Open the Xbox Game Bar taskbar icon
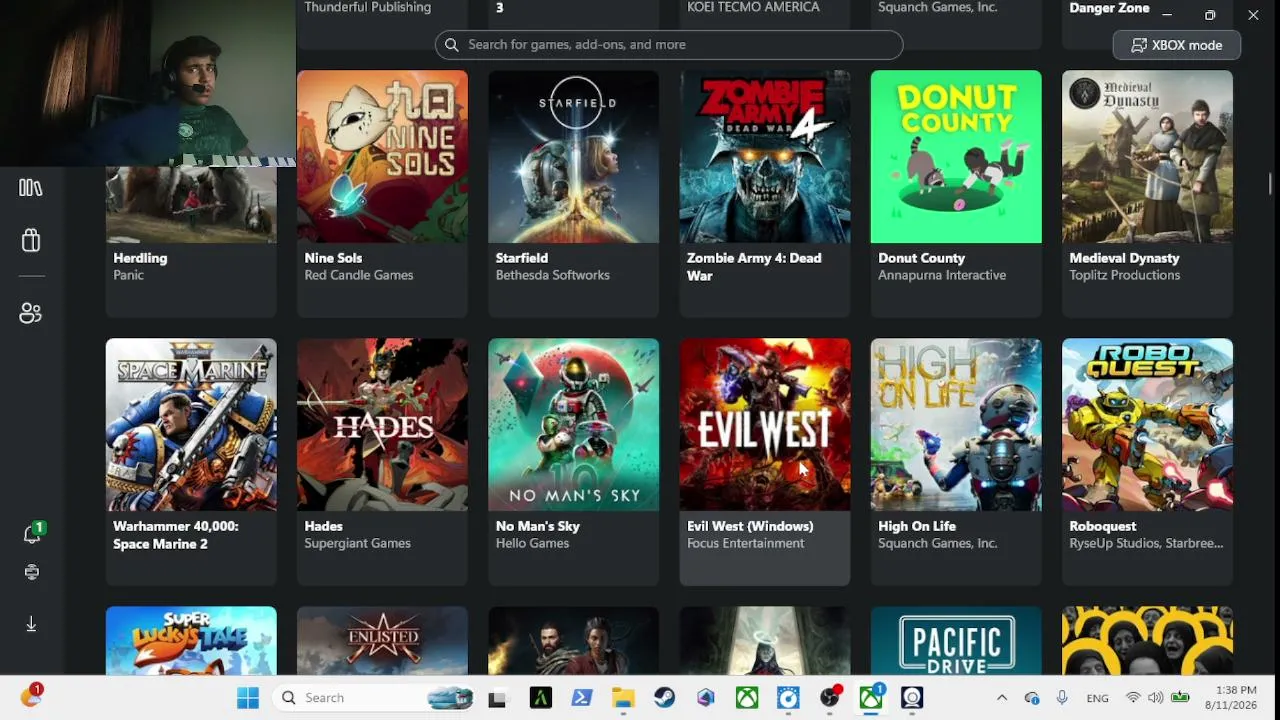The image size is (1280, 720). (x=747, y=698)
